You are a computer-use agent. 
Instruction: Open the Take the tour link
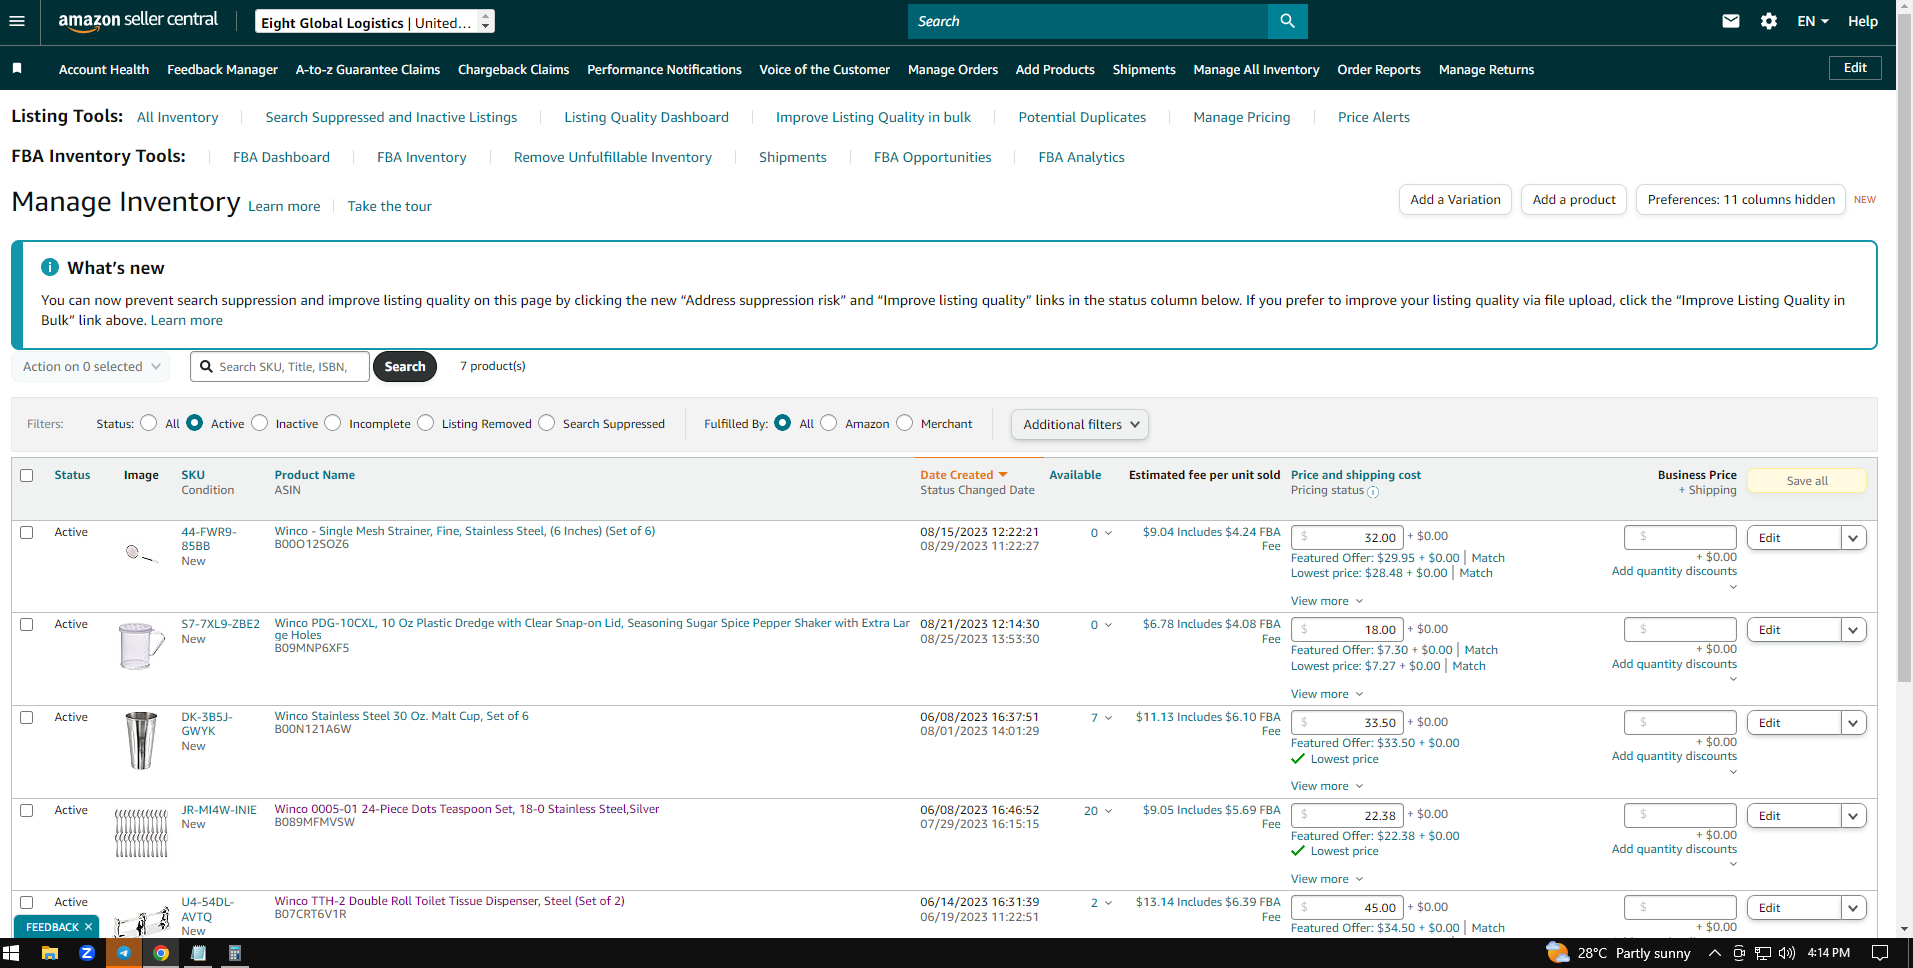389,206
